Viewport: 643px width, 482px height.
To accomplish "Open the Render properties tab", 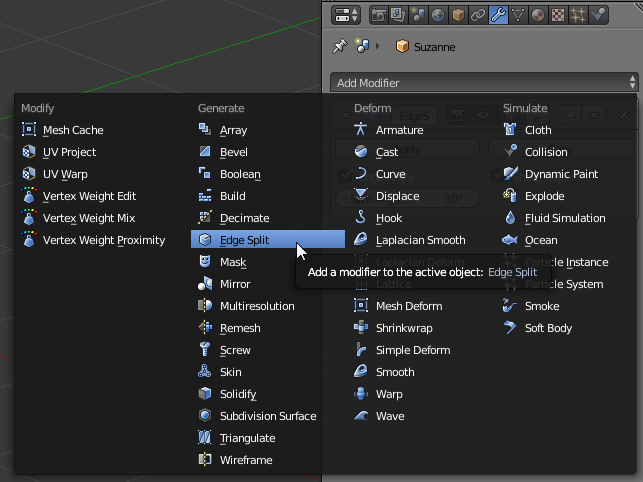I will tap(379, 16).
